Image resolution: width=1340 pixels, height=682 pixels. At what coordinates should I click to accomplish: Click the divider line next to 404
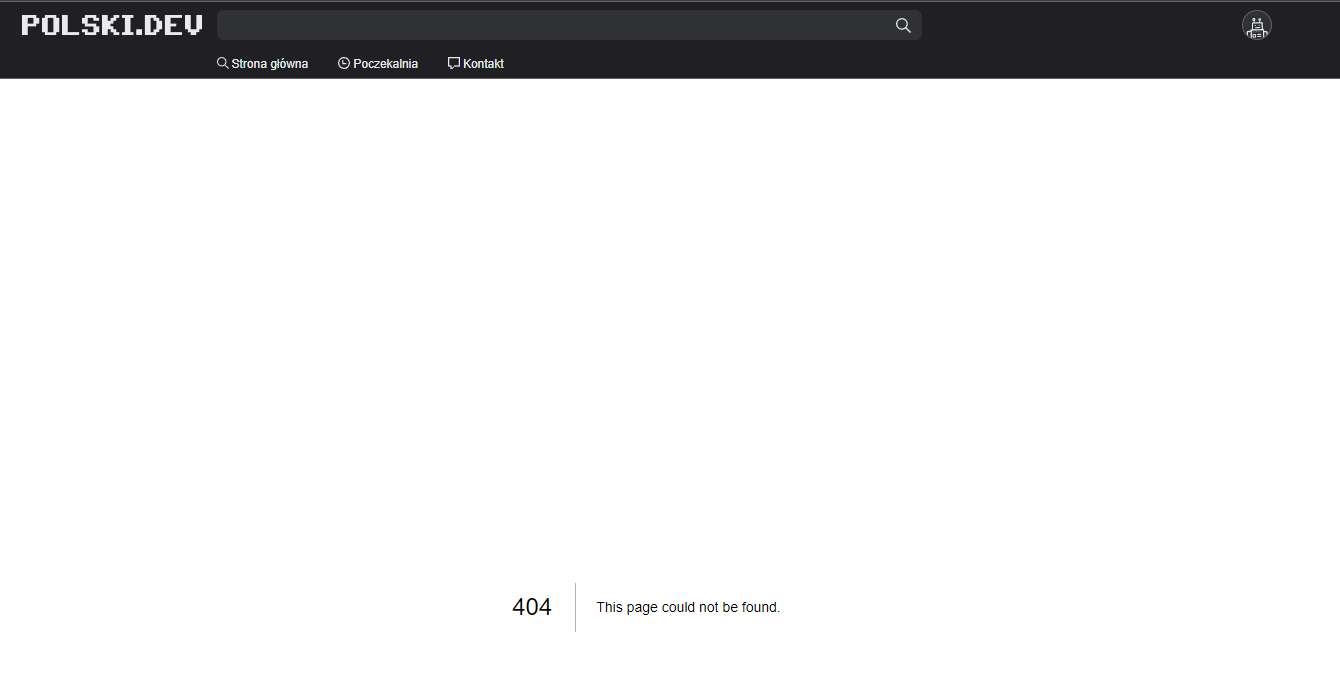coord(575,607)
